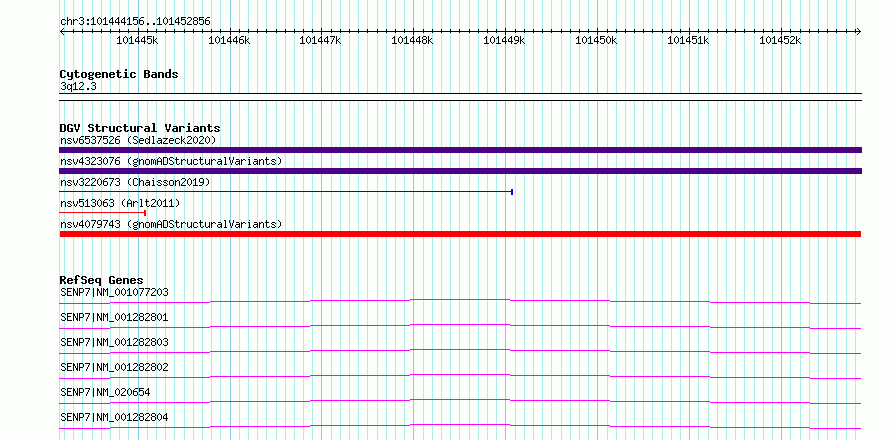Open variant nsv6537526 (Sedlazeck2020) label
The height and width of the screenshot is (440, 890).
138,140
